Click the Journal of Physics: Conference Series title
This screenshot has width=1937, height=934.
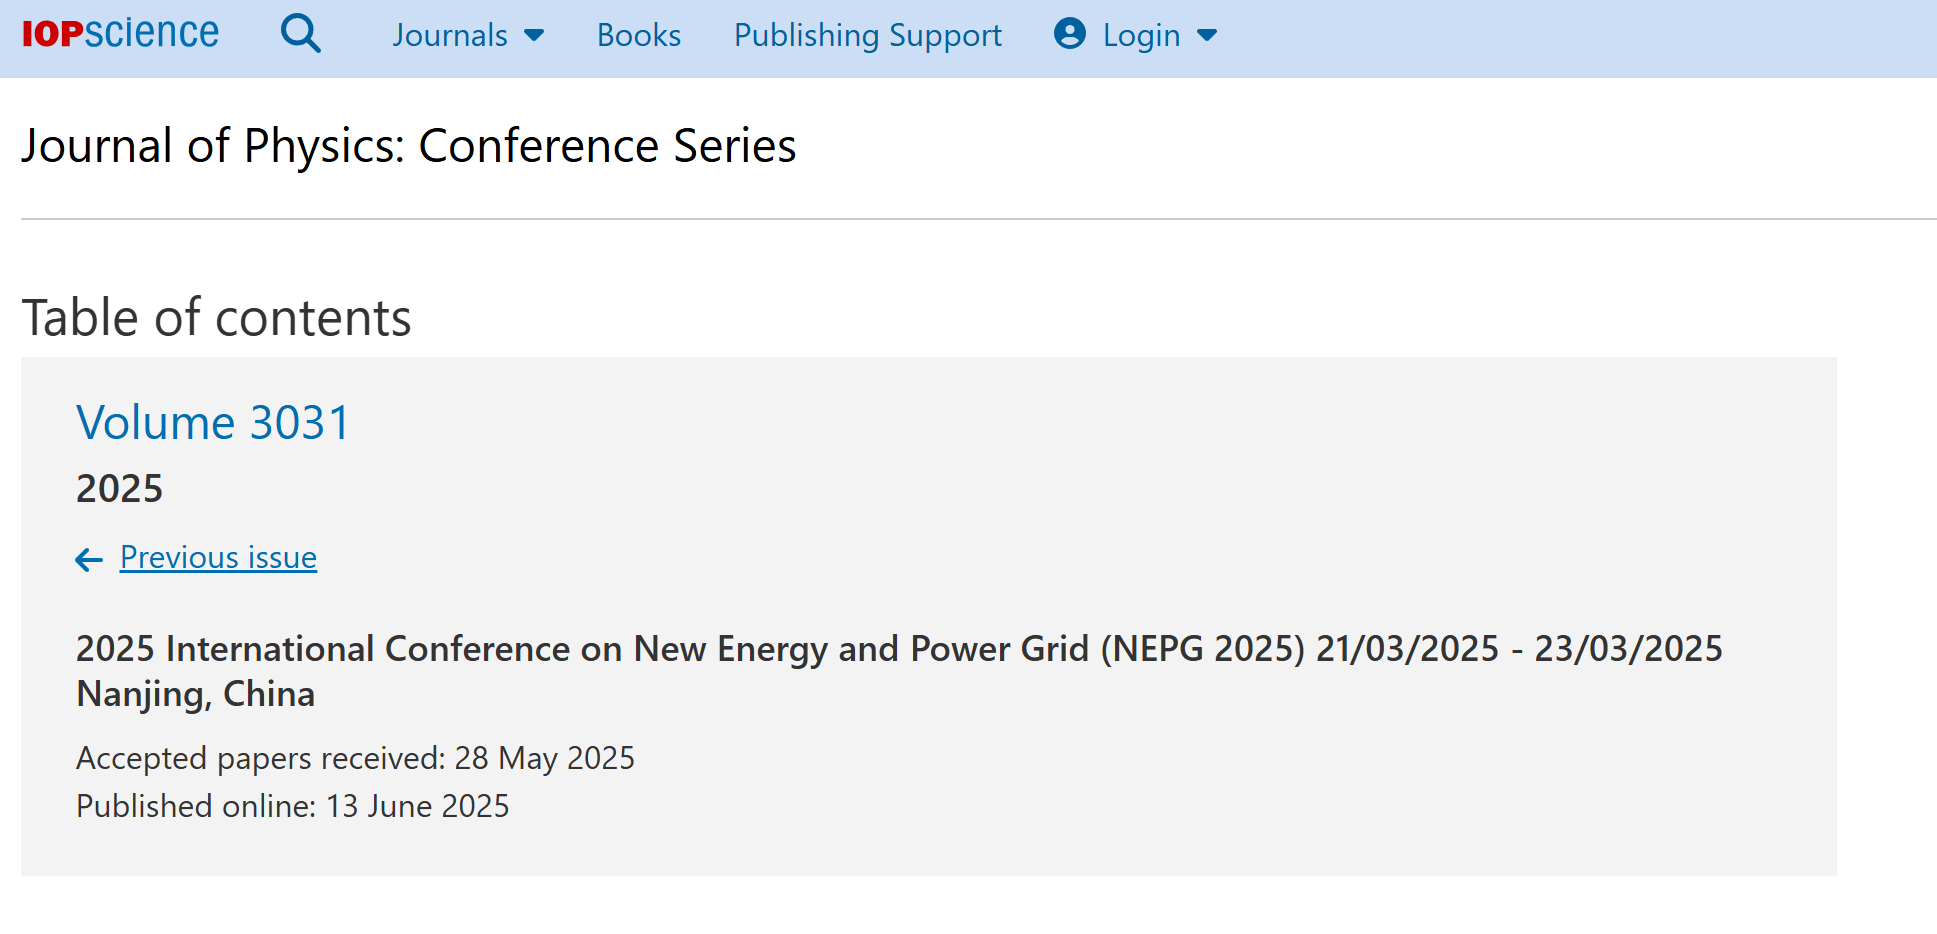click(409, 146)
